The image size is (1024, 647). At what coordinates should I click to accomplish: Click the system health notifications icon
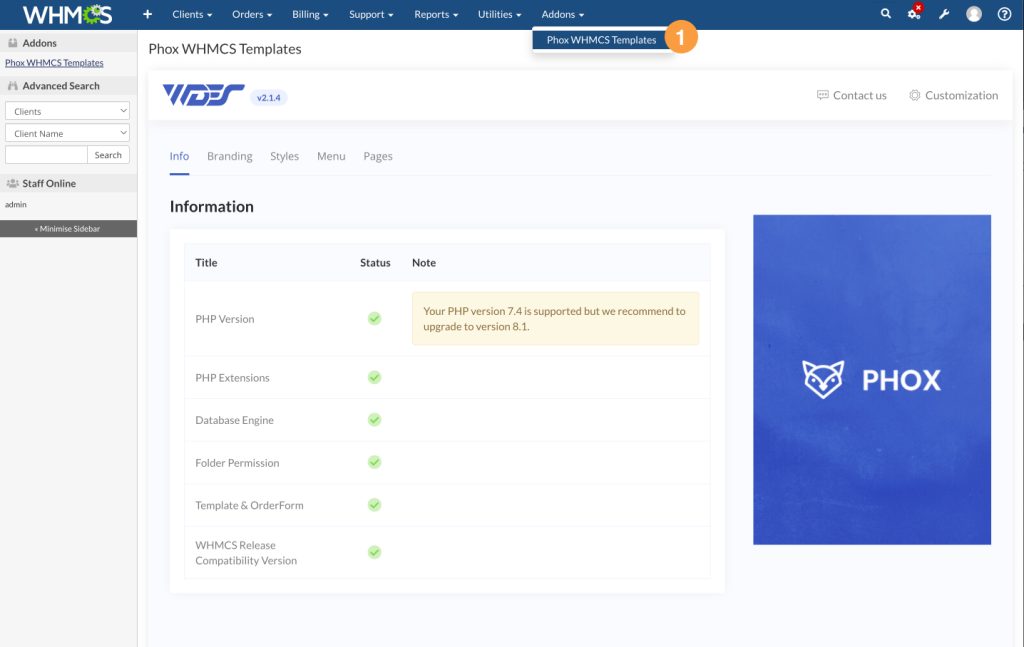tap(913, 14)
